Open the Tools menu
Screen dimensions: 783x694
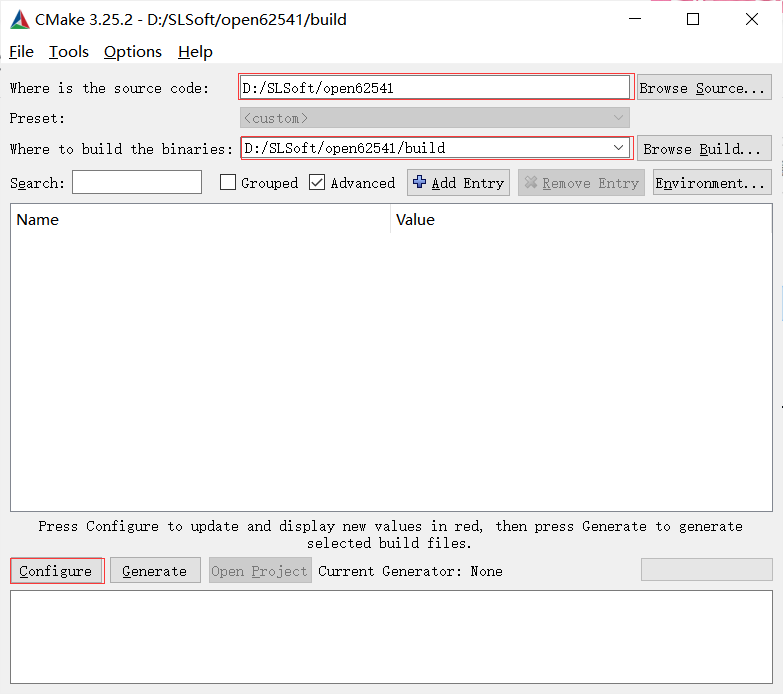[69, 52]
